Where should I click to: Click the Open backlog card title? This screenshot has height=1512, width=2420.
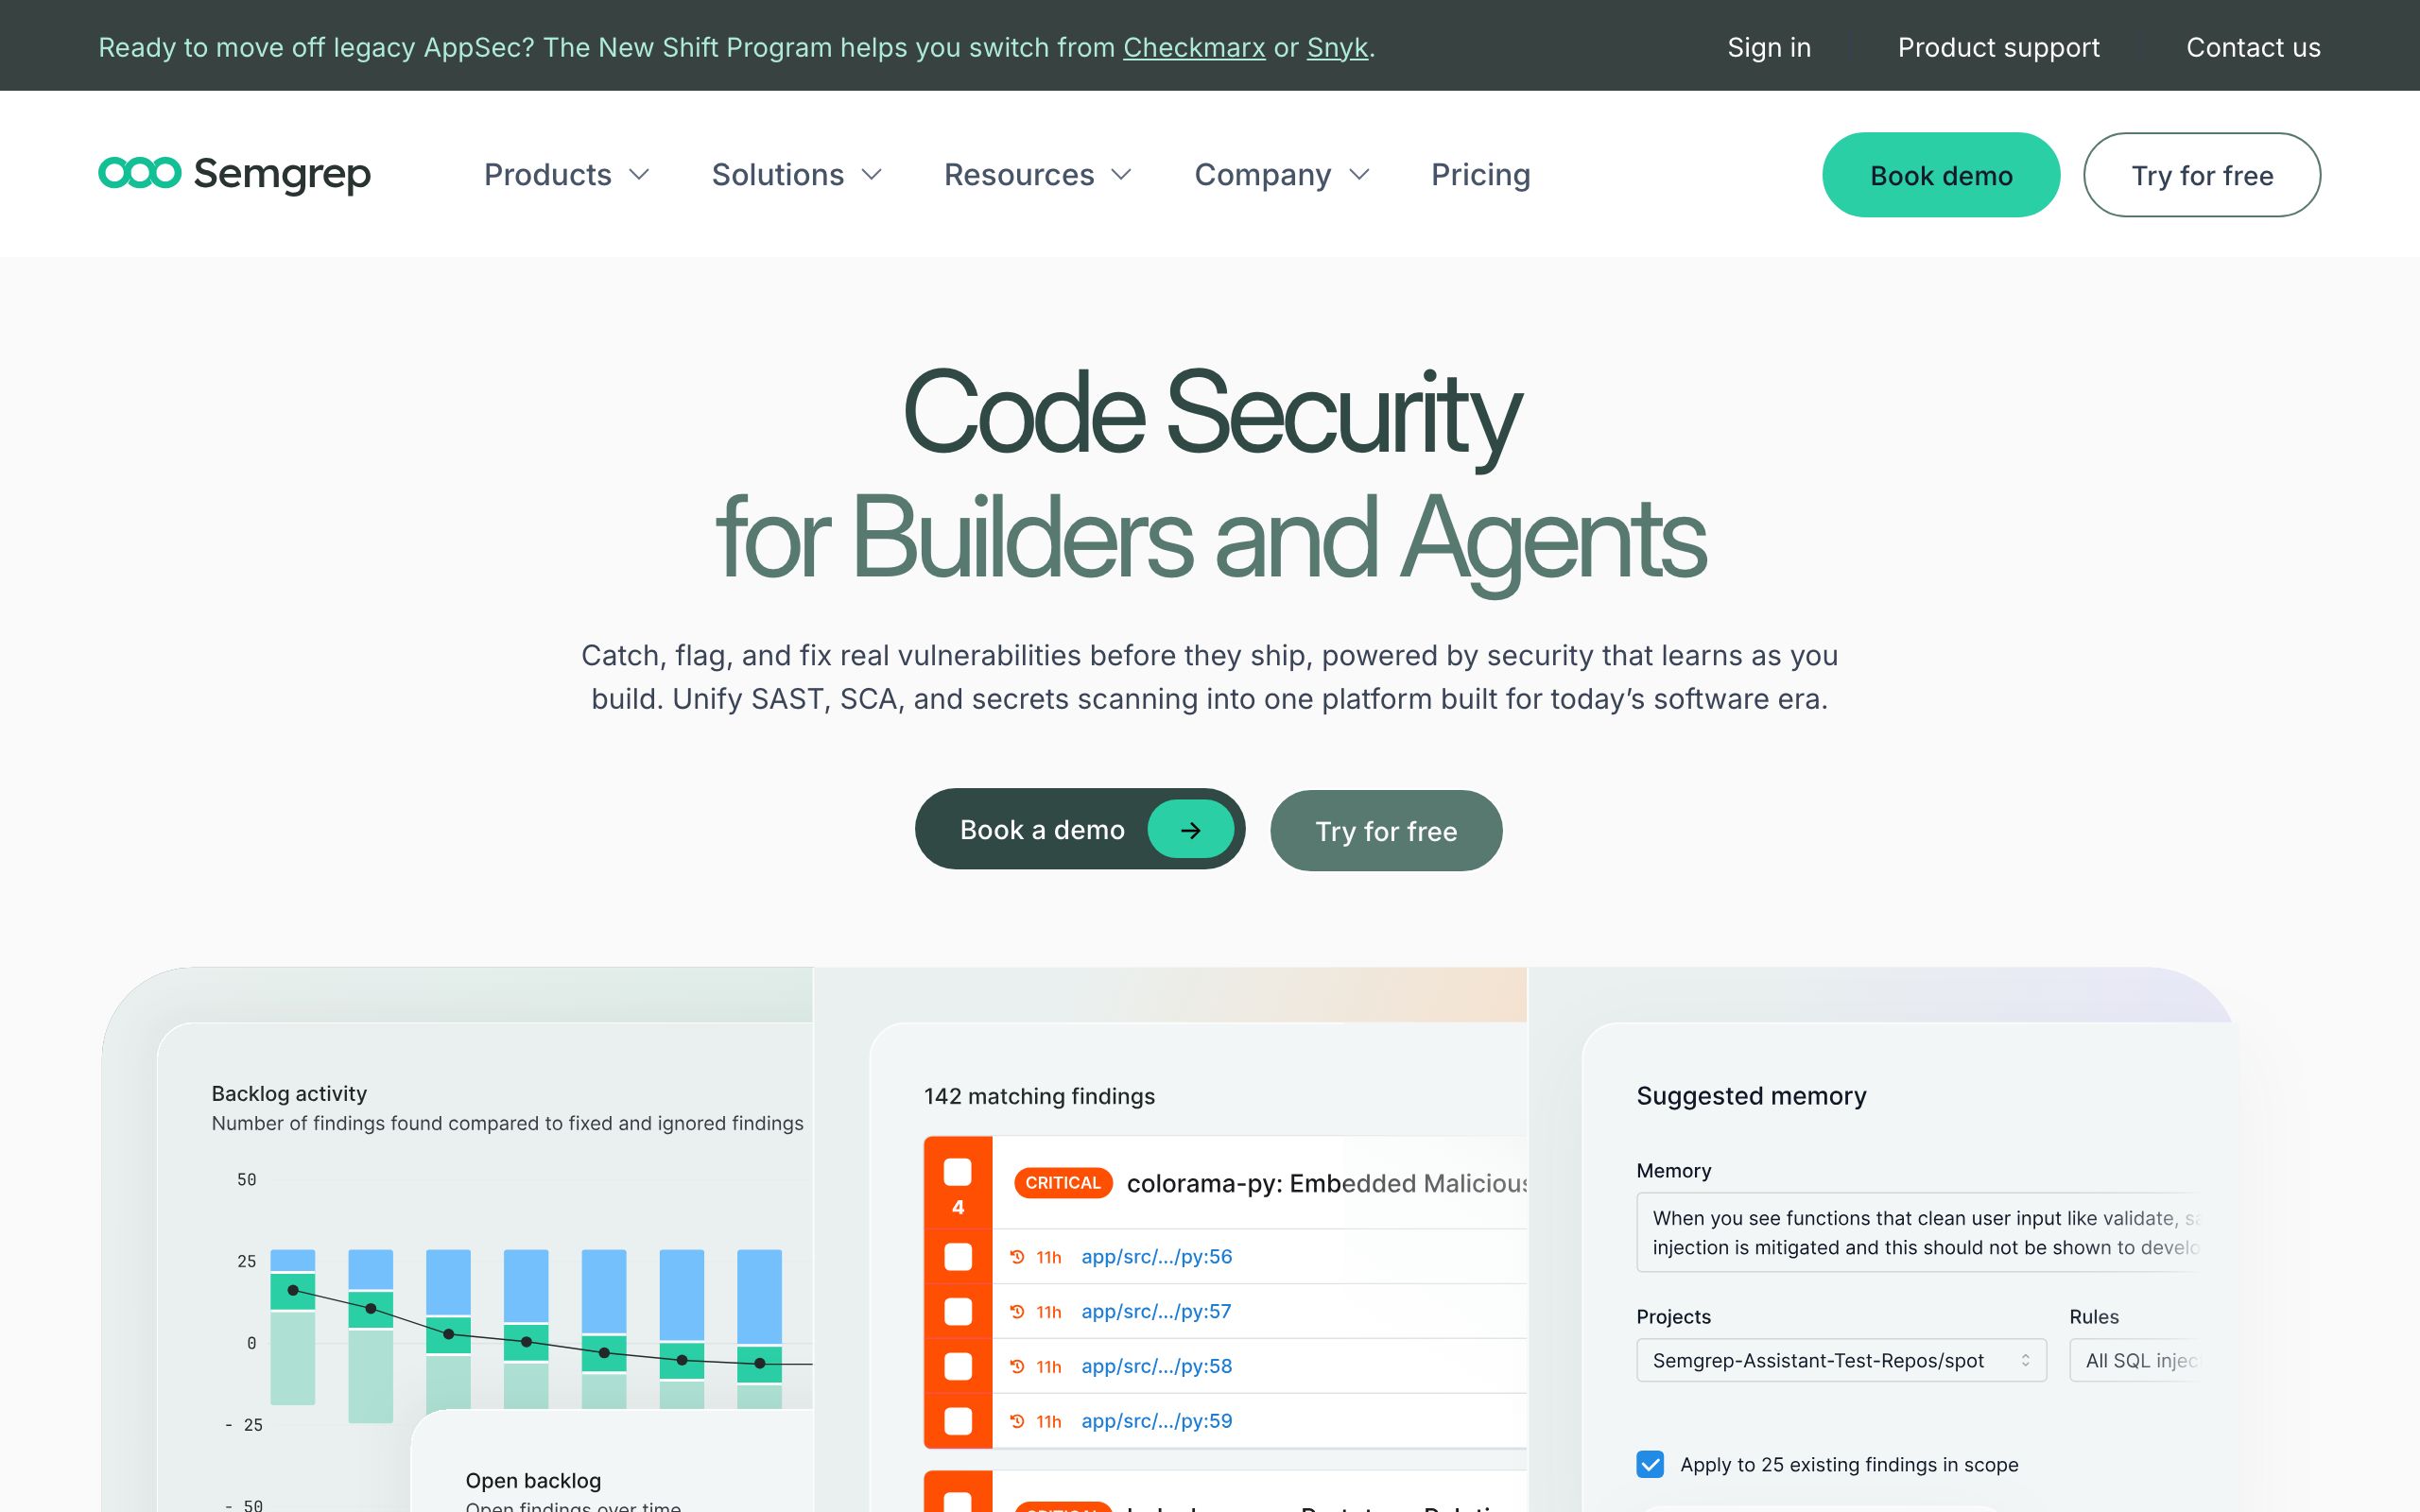point(533,1480)
